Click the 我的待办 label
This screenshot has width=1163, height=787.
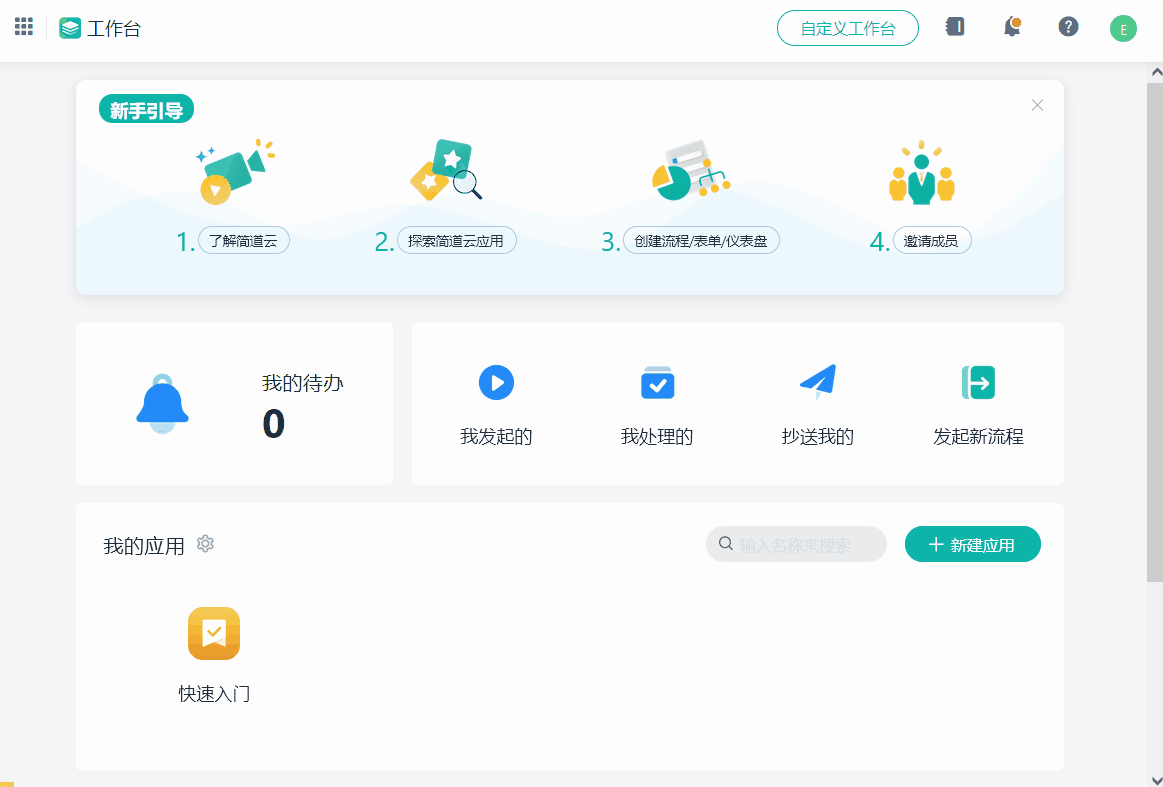coord(303,383)
